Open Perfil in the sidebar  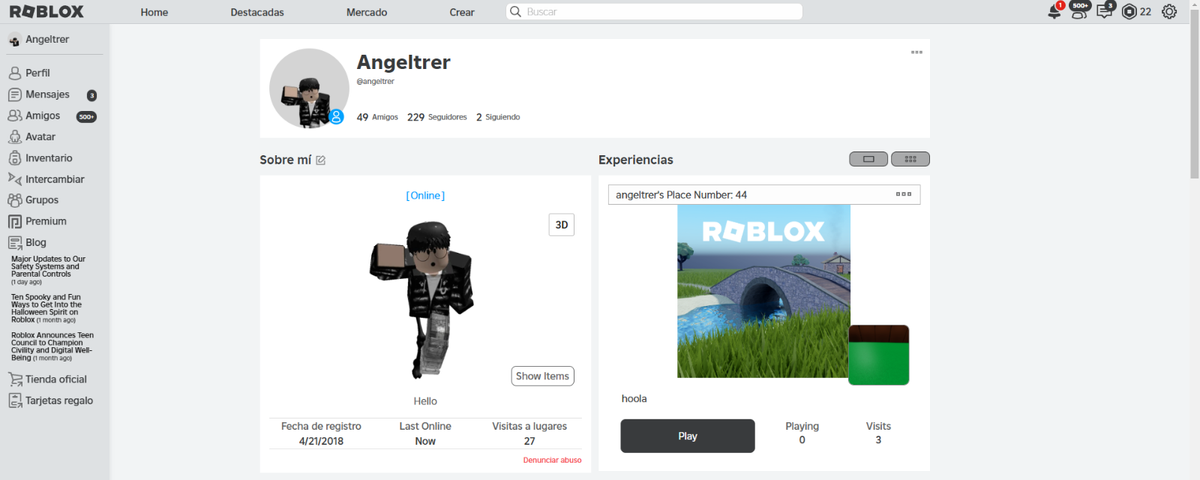pos(38,73)
